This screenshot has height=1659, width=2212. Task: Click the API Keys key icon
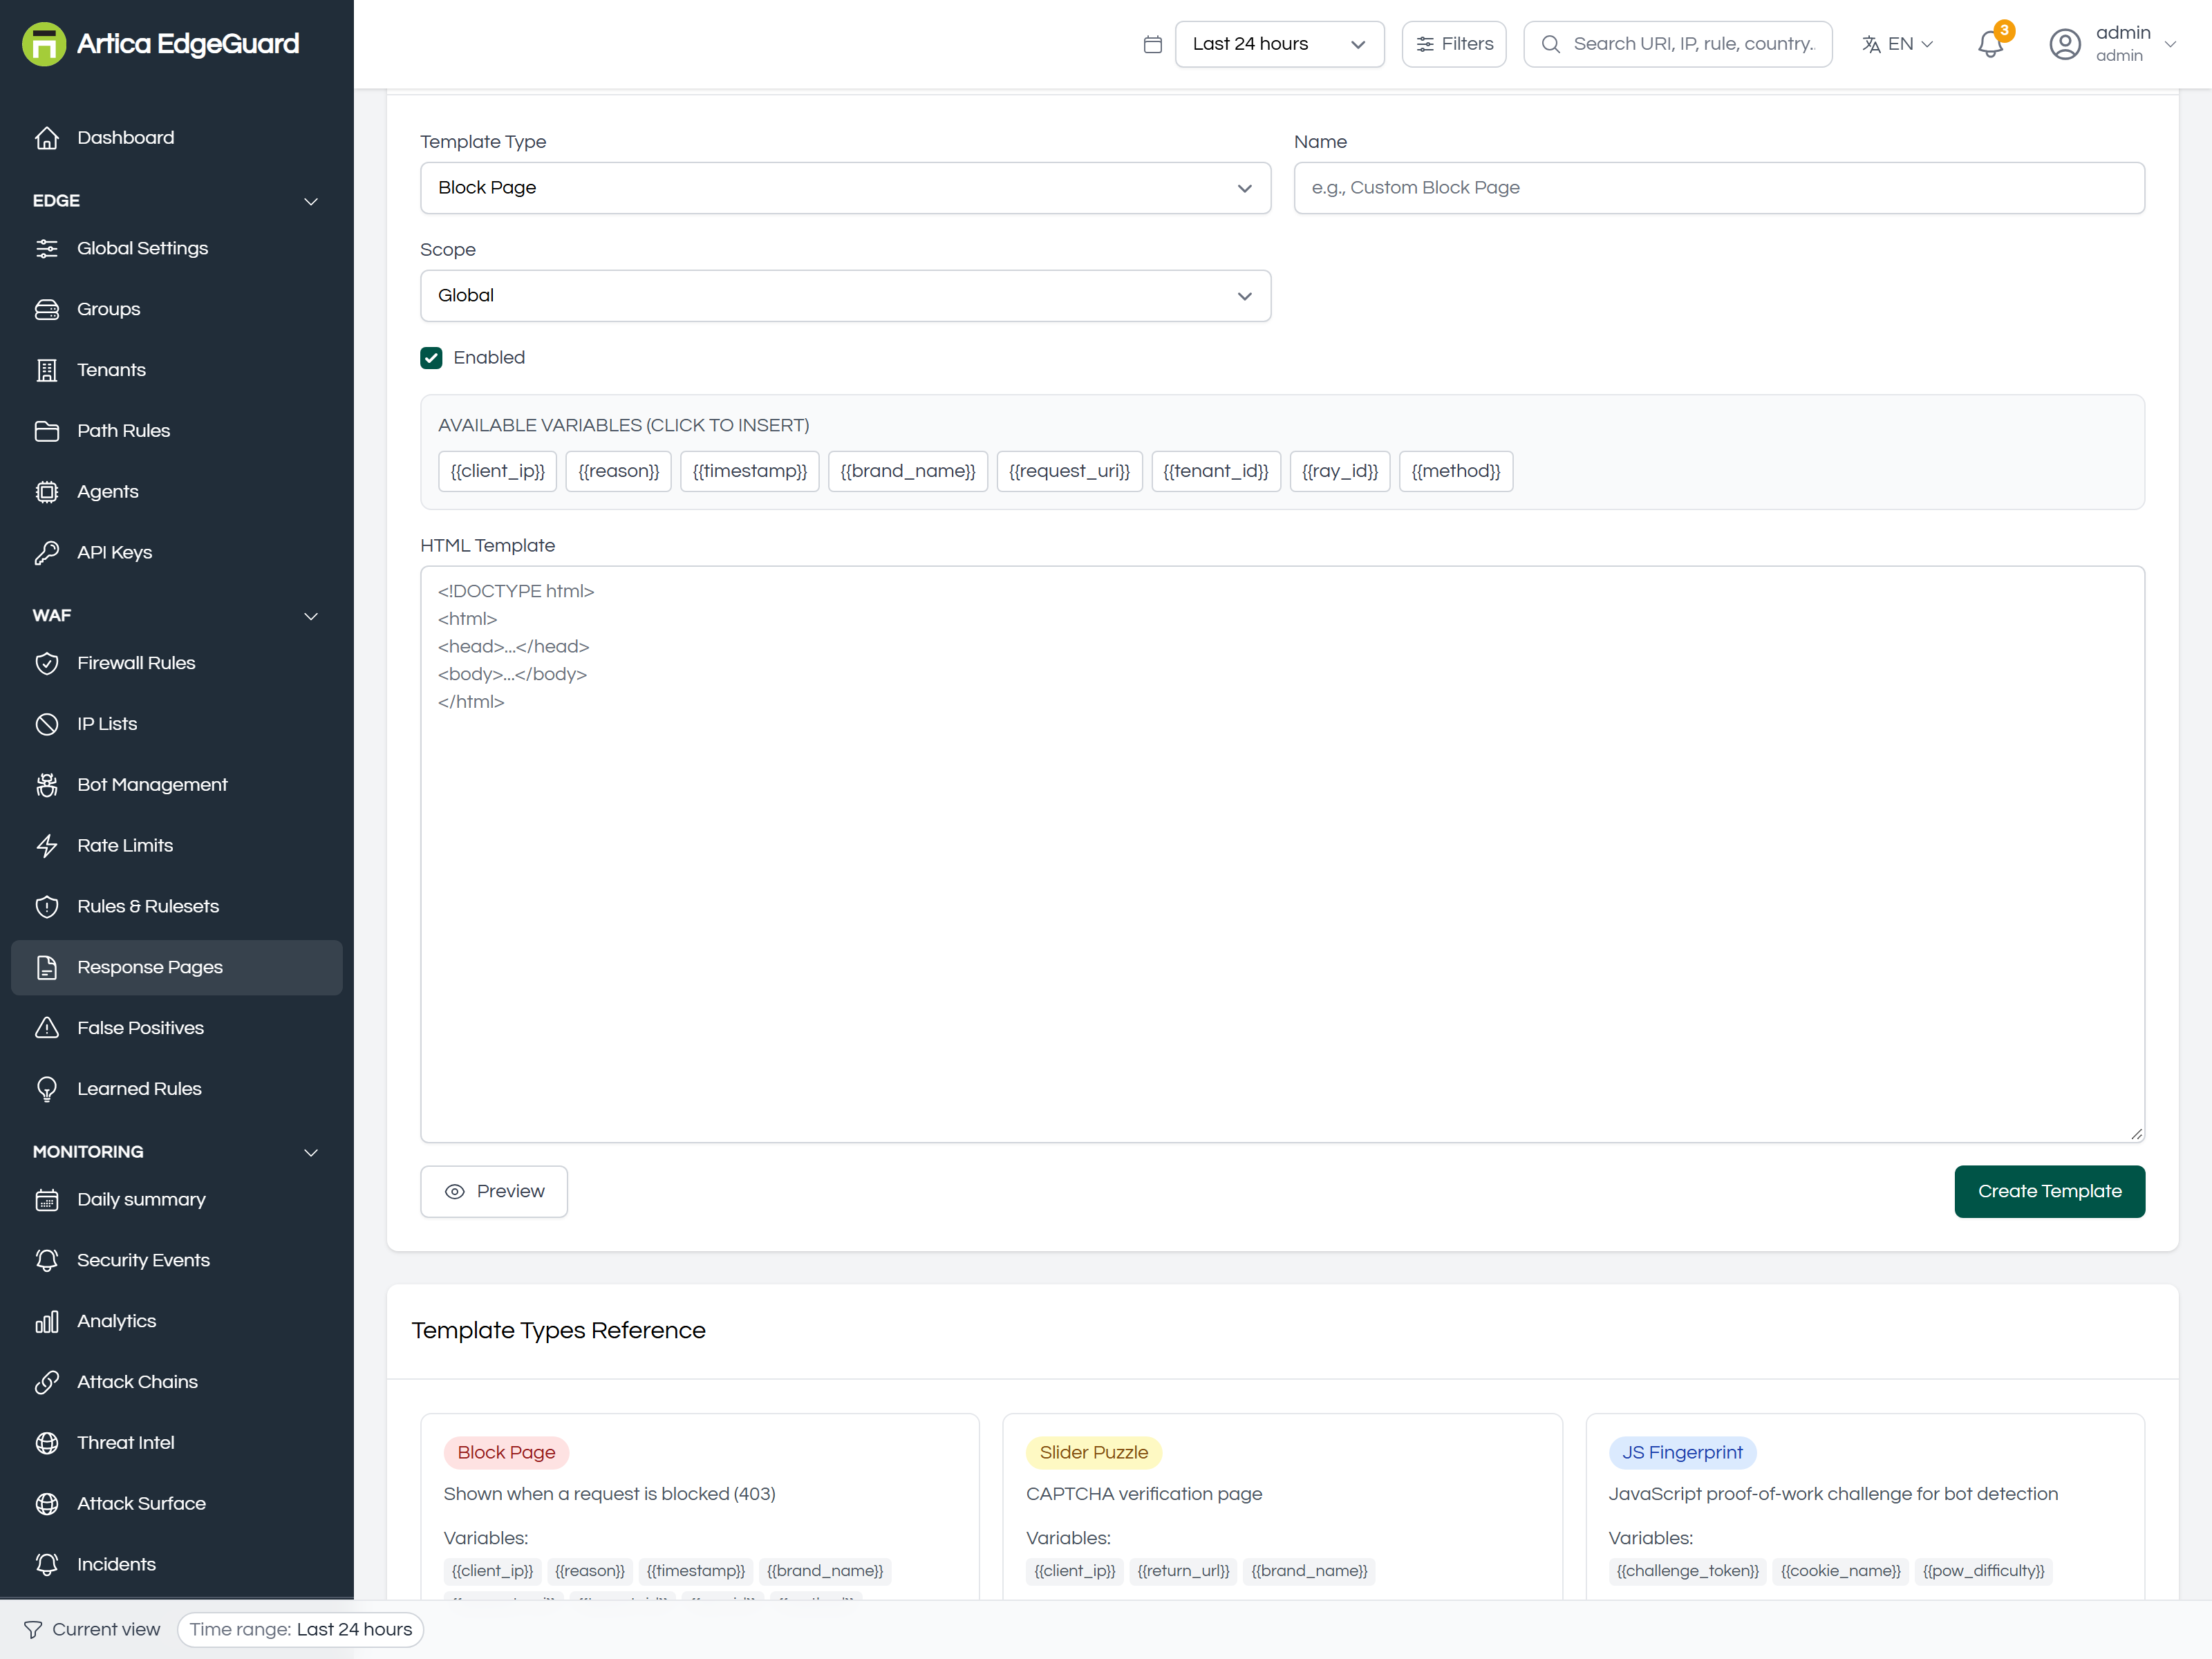click(47, 553)
